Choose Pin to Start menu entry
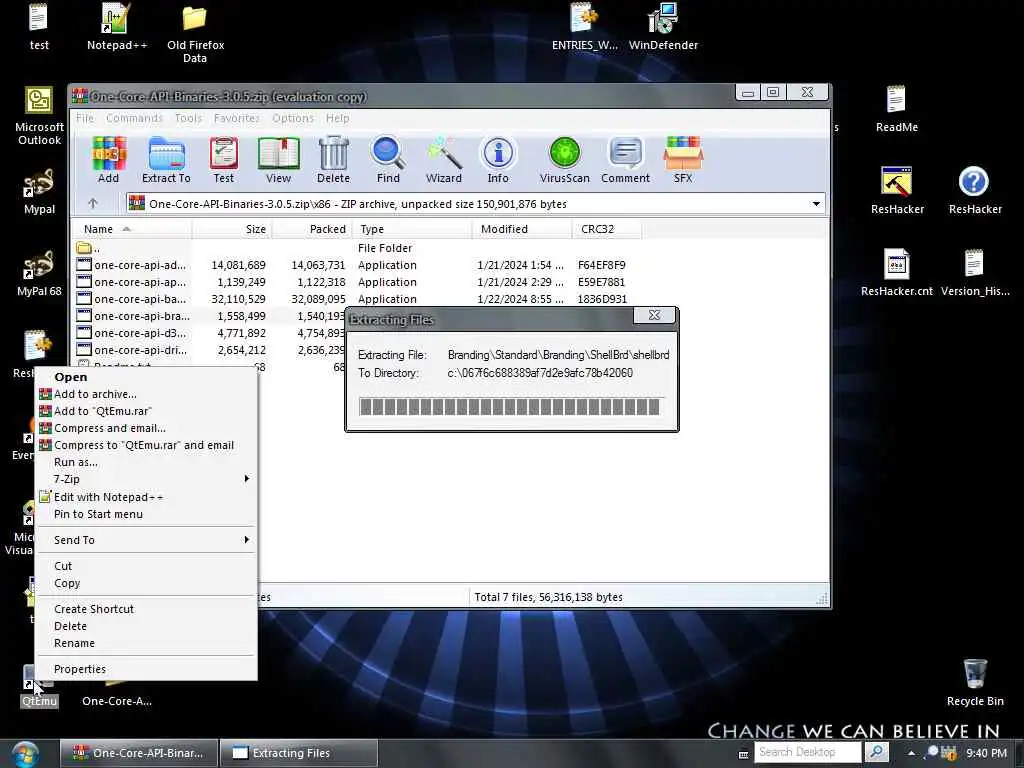Screen dimensions: 1024x768 click(x=144, y=514)
